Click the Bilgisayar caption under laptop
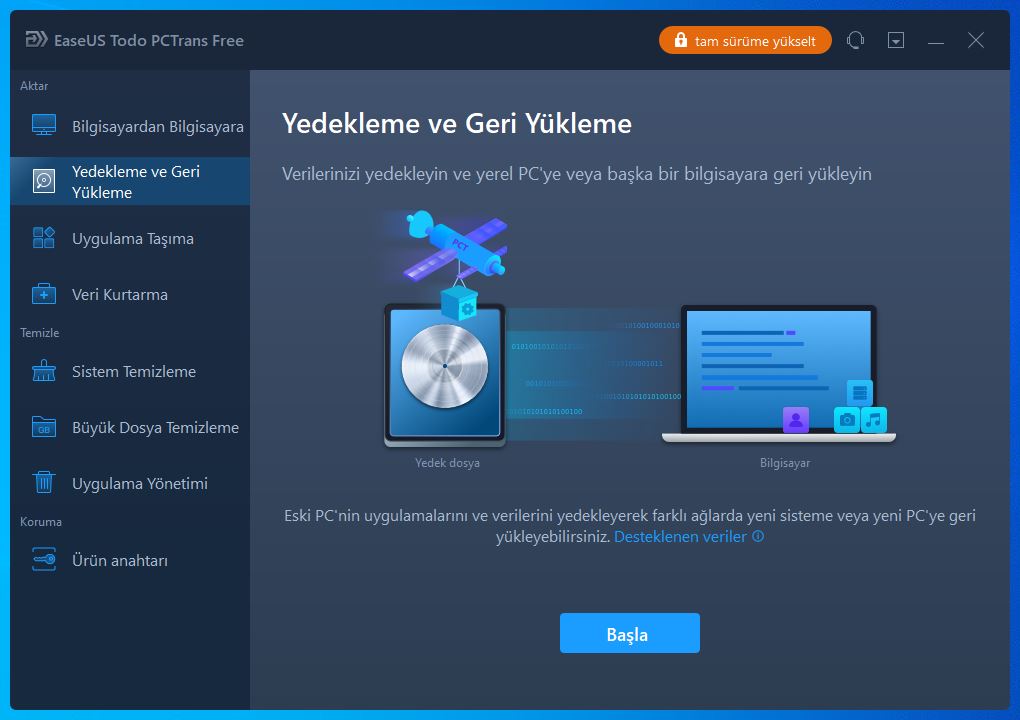Screen dimensions: 1020x720 coord(785,463)
